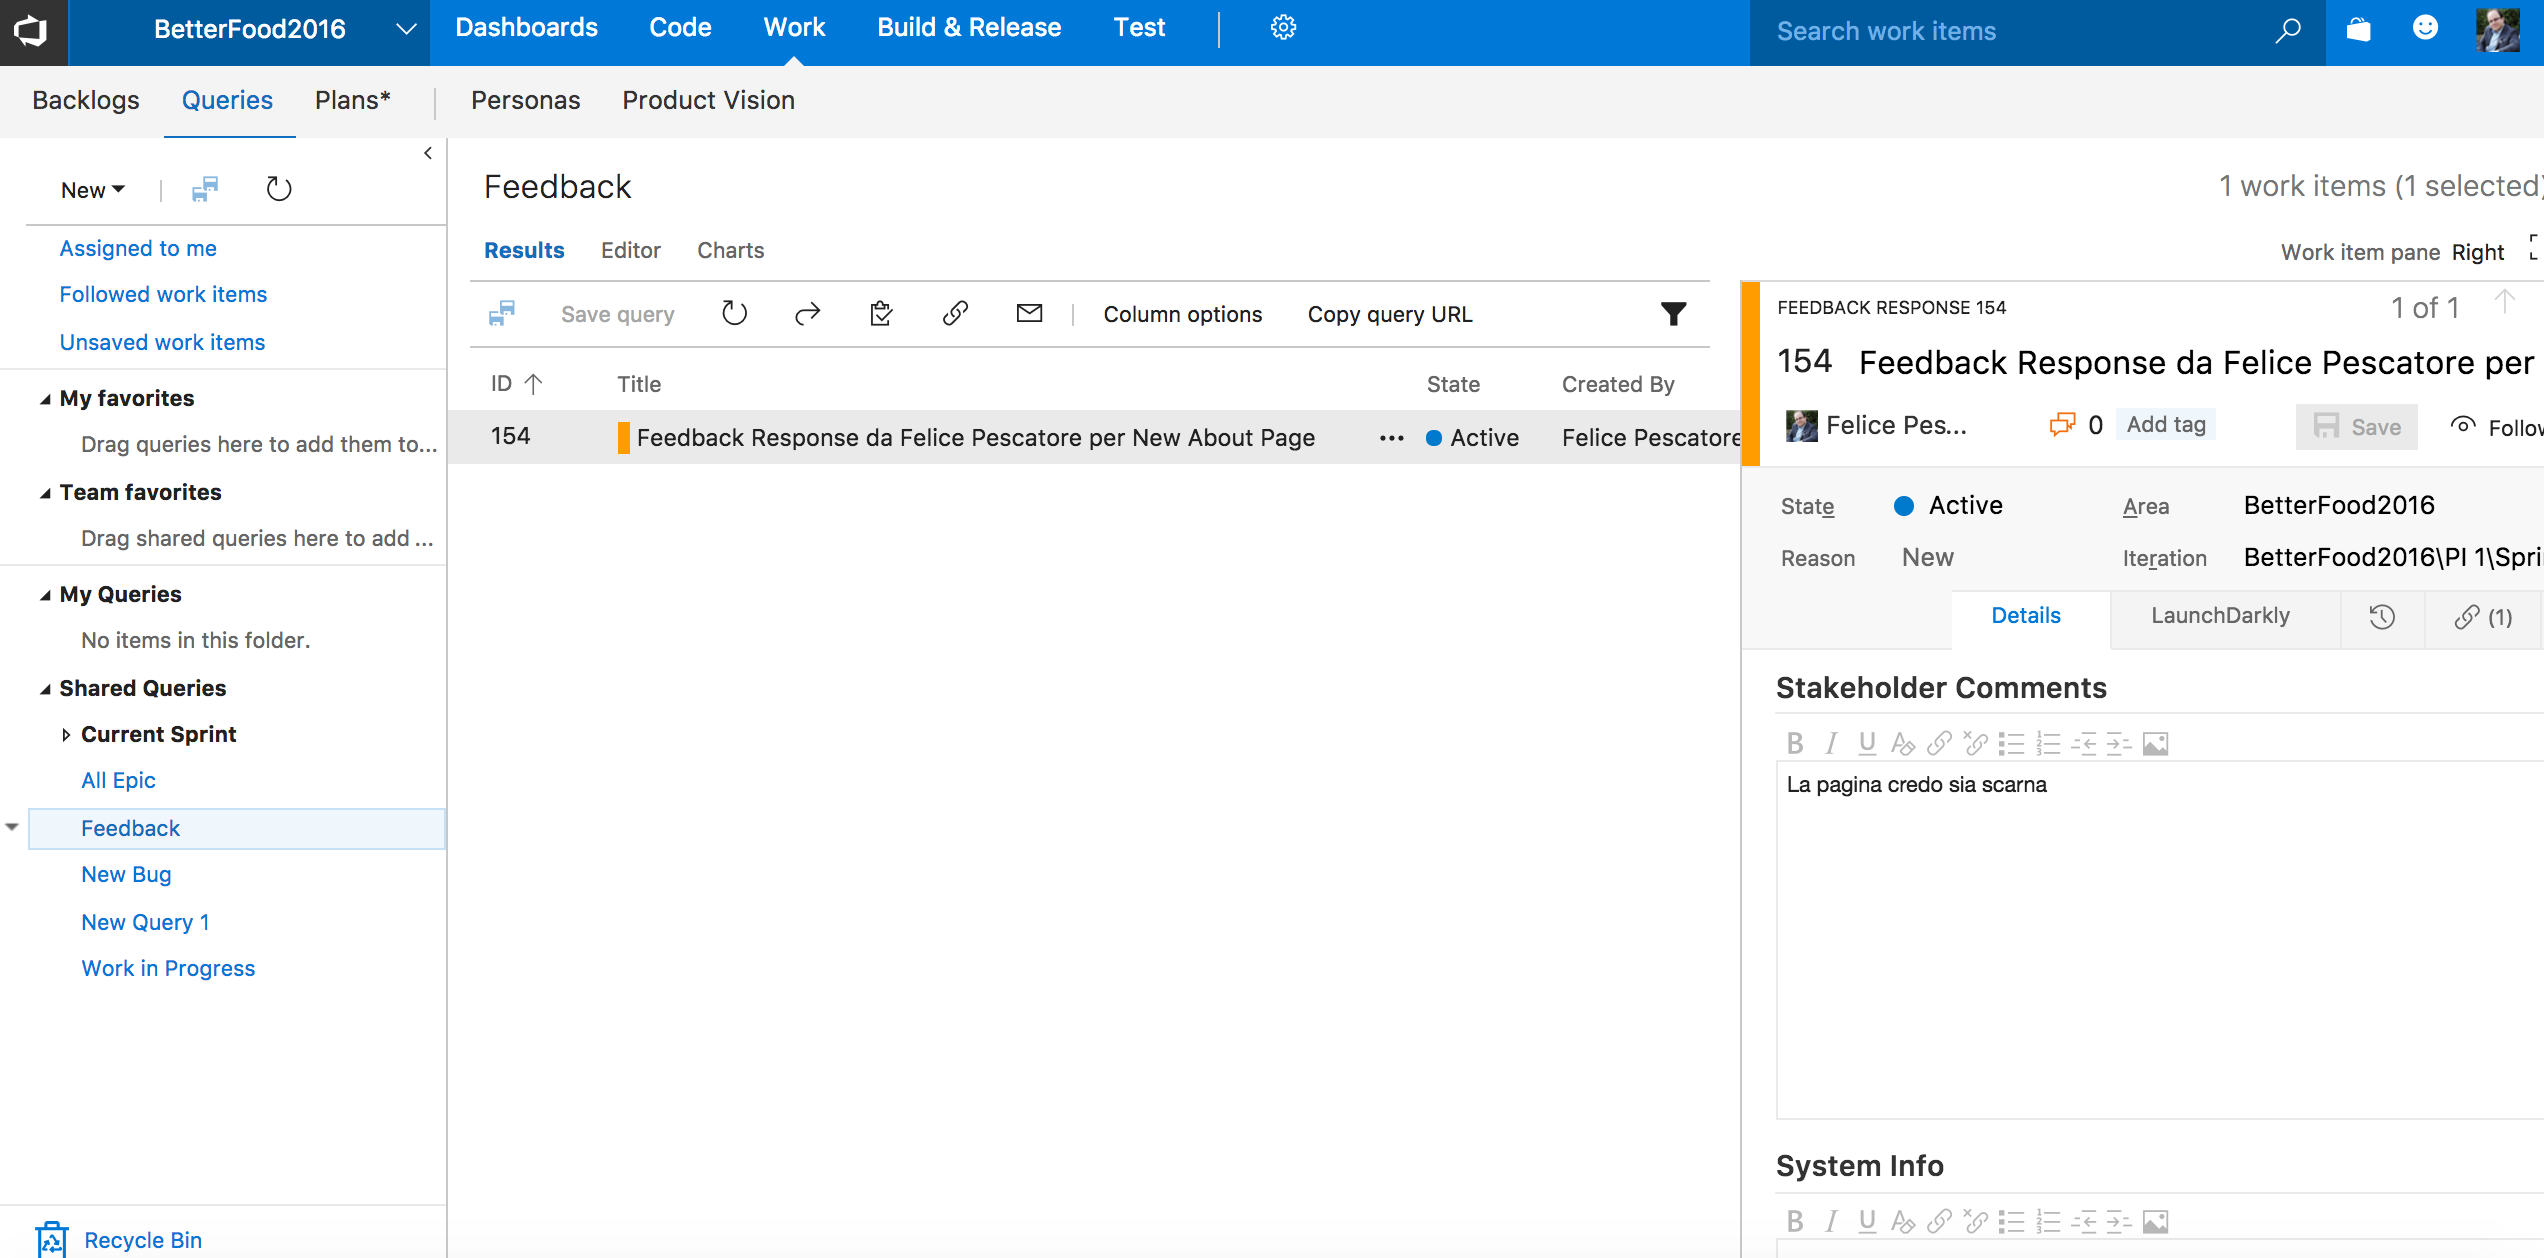This screenshot has height=1258, width=2544.
Task: Click the save query icon in left pane
Action: coord(205,189)
